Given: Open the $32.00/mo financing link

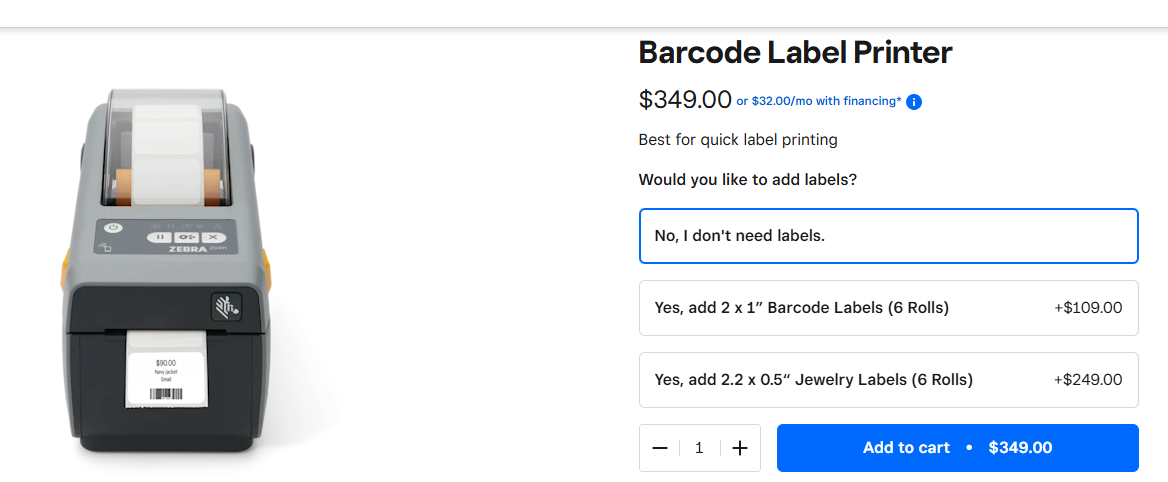Looking at the screenshot, I should 819,101.
